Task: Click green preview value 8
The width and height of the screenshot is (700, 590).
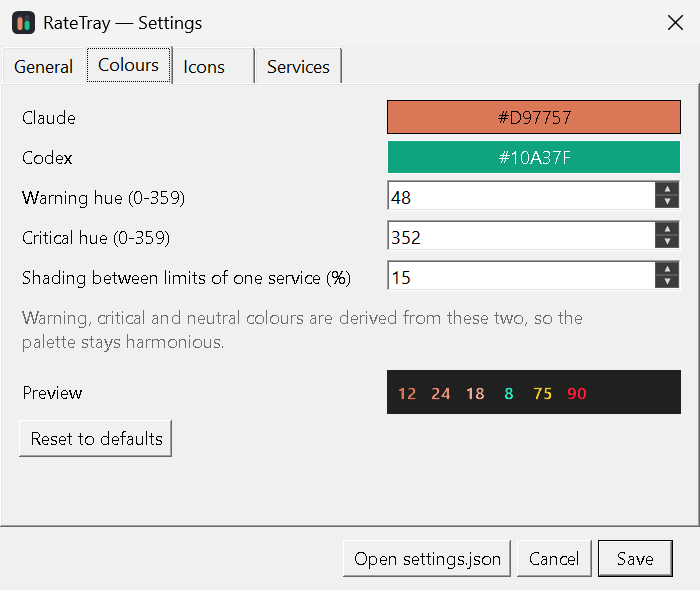Action: click(509, 394)
